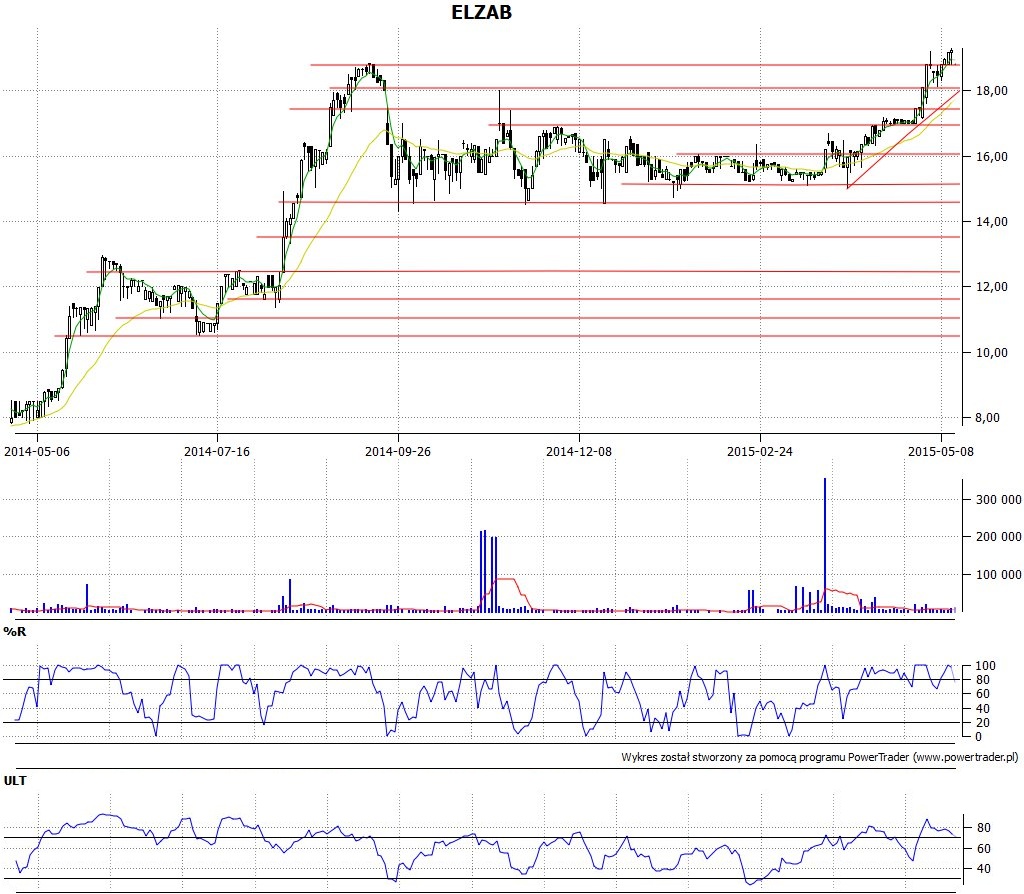Click the 60 label on ULT axis
Image resolution: width=1024 pixels, height=894 pixels.
pyautogui.click(x=984, y=849)
